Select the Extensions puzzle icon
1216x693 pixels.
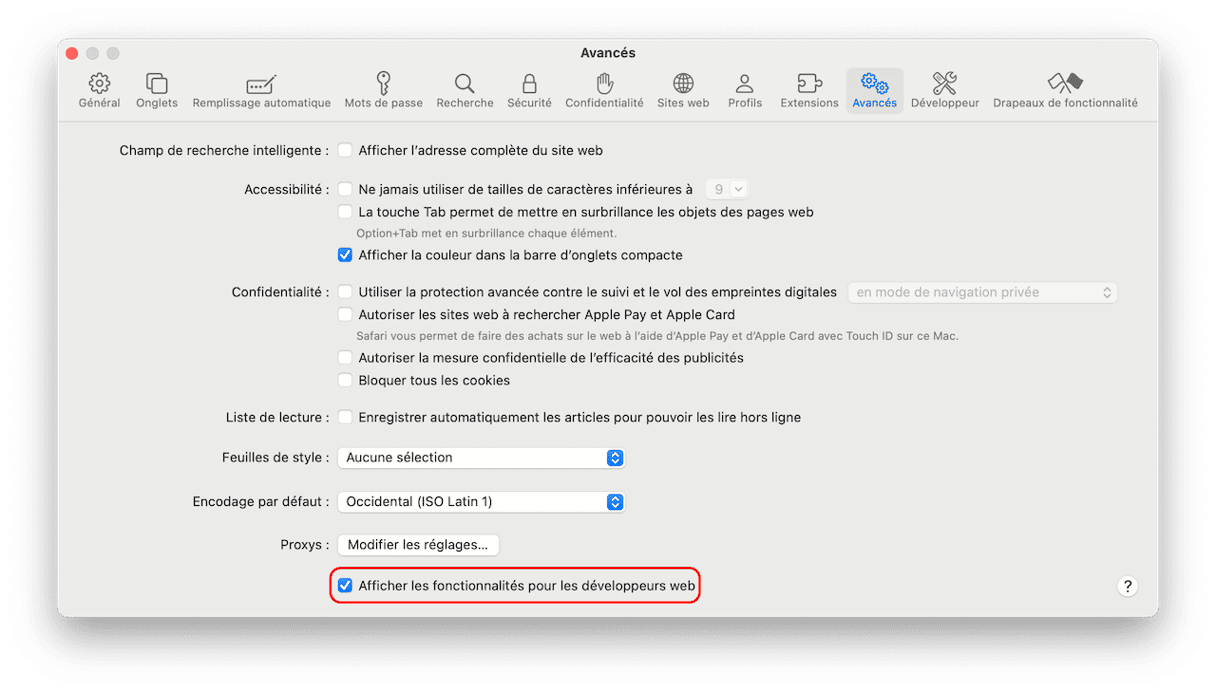pos(809,84)
